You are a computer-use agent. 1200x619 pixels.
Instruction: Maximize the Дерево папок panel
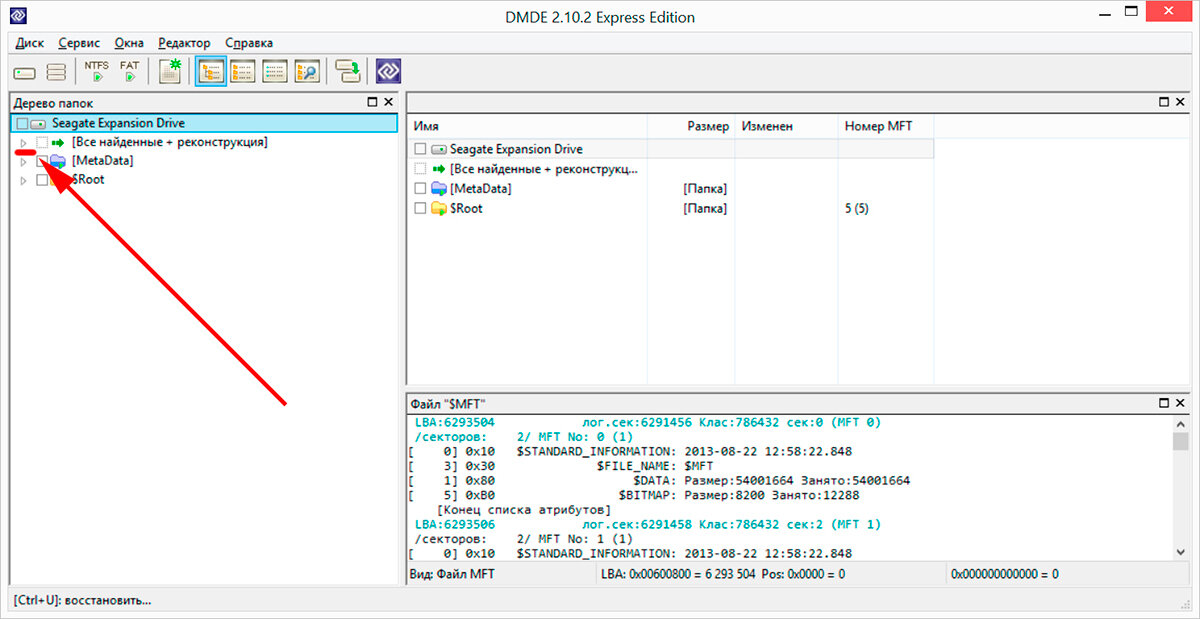coord(373,102)
